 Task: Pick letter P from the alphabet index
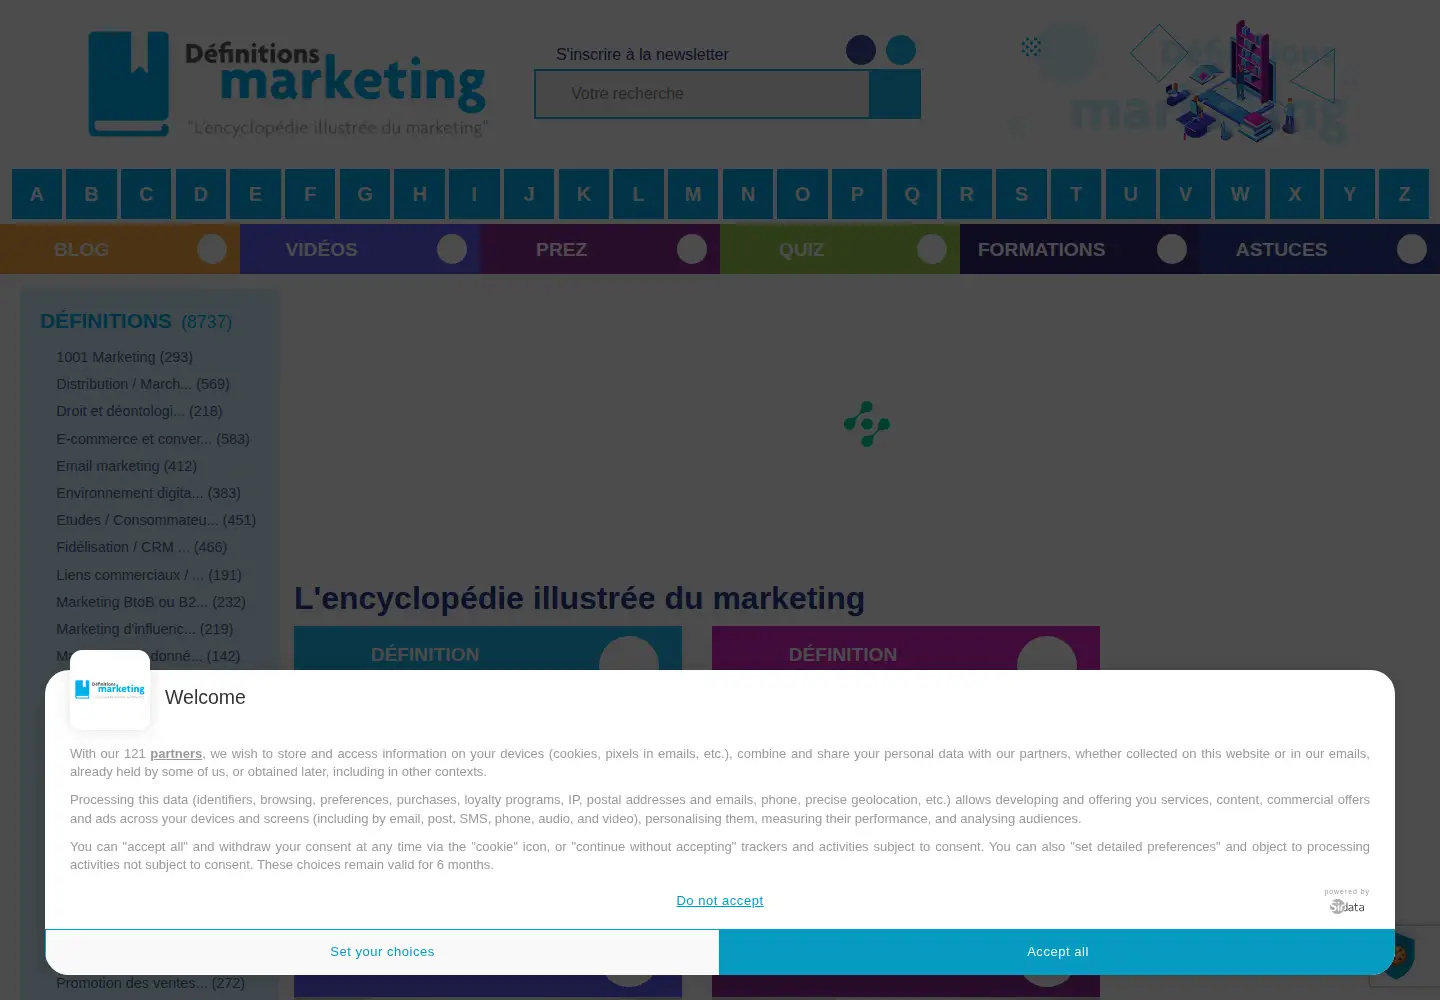(857, 194)
